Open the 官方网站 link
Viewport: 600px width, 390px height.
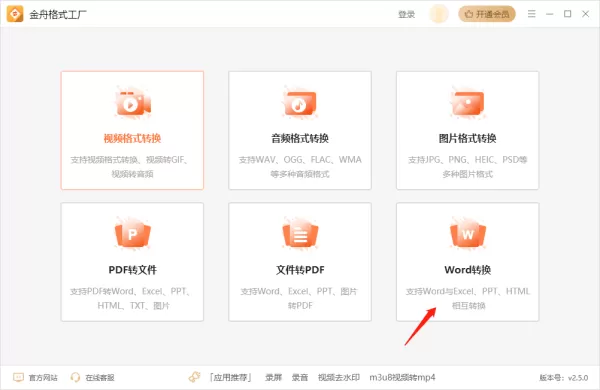43,378
